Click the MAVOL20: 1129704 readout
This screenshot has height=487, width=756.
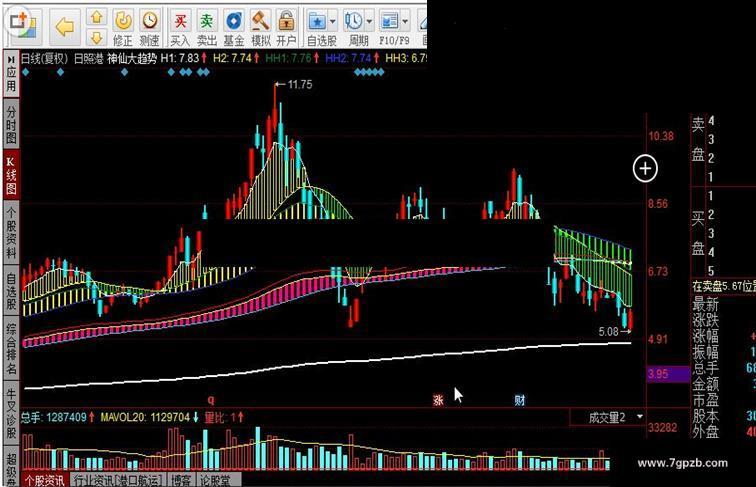pos(145,417)
